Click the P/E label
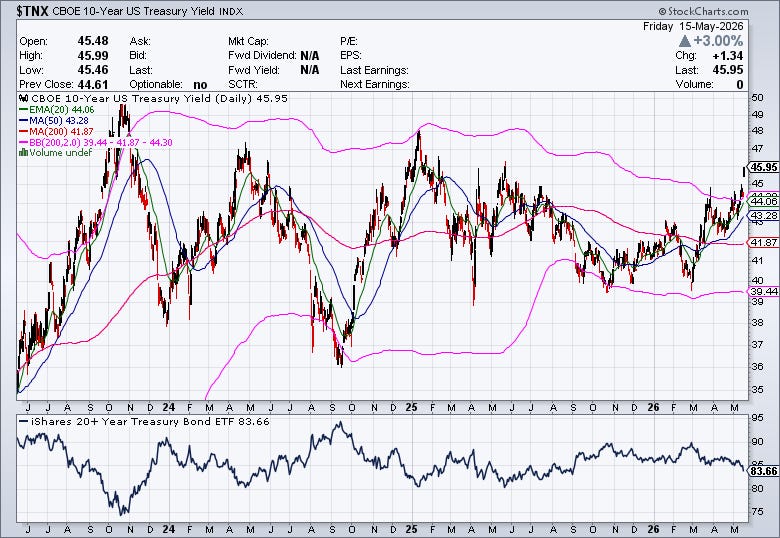The image size is (780, 538). pyautogui.click(x=349, y=41)
